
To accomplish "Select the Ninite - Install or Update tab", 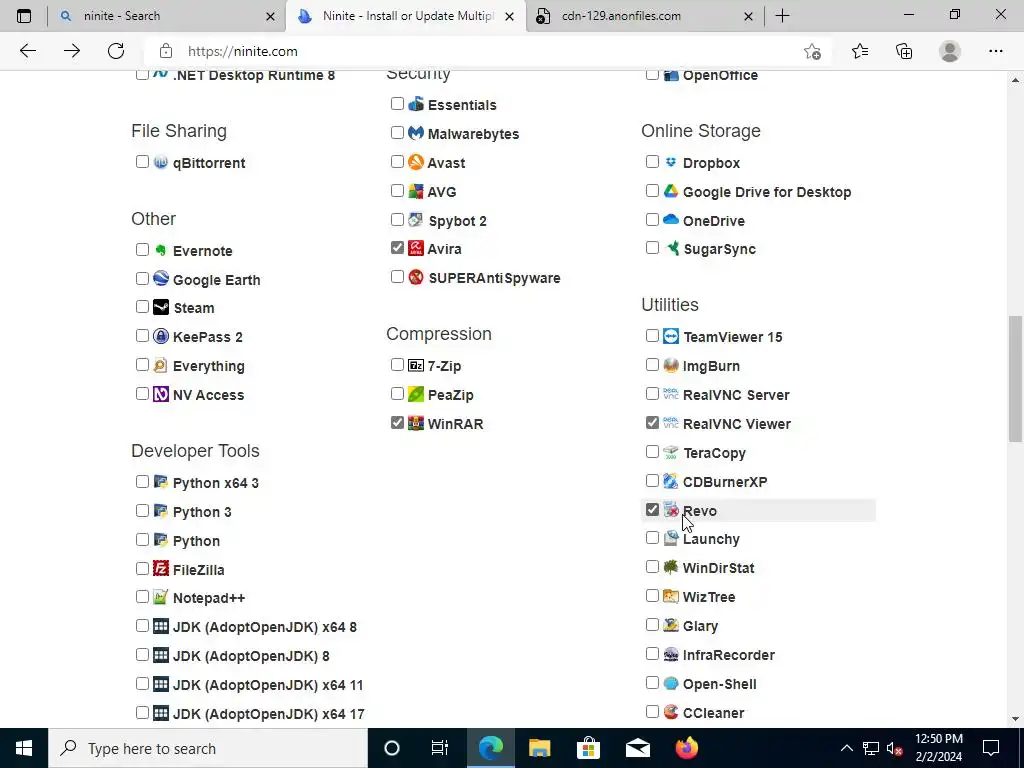I will click(x=405, y=16).
